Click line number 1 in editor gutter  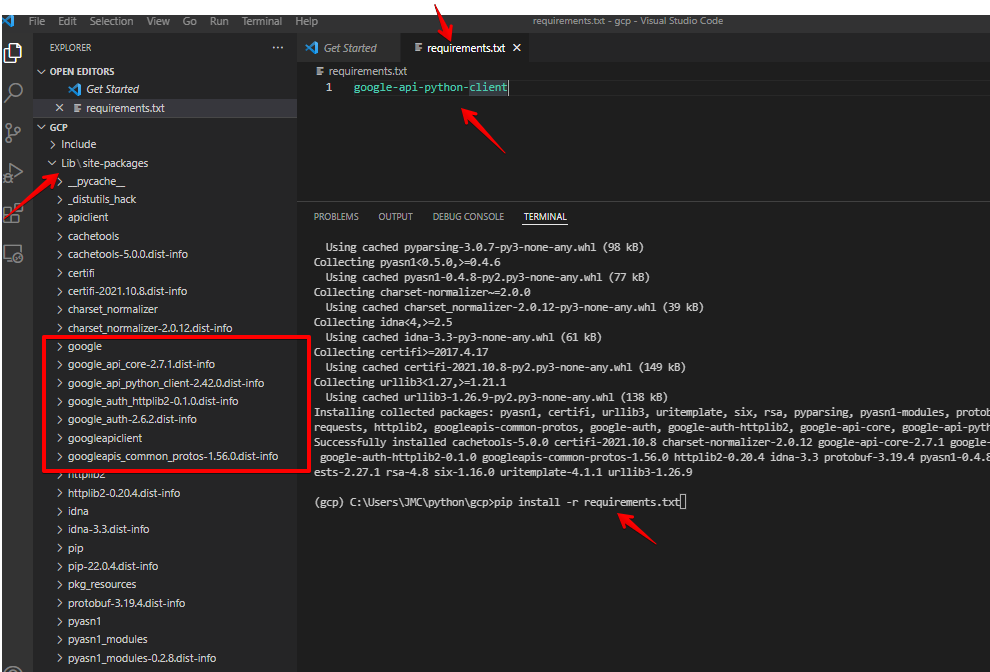[x=329, y=87]
